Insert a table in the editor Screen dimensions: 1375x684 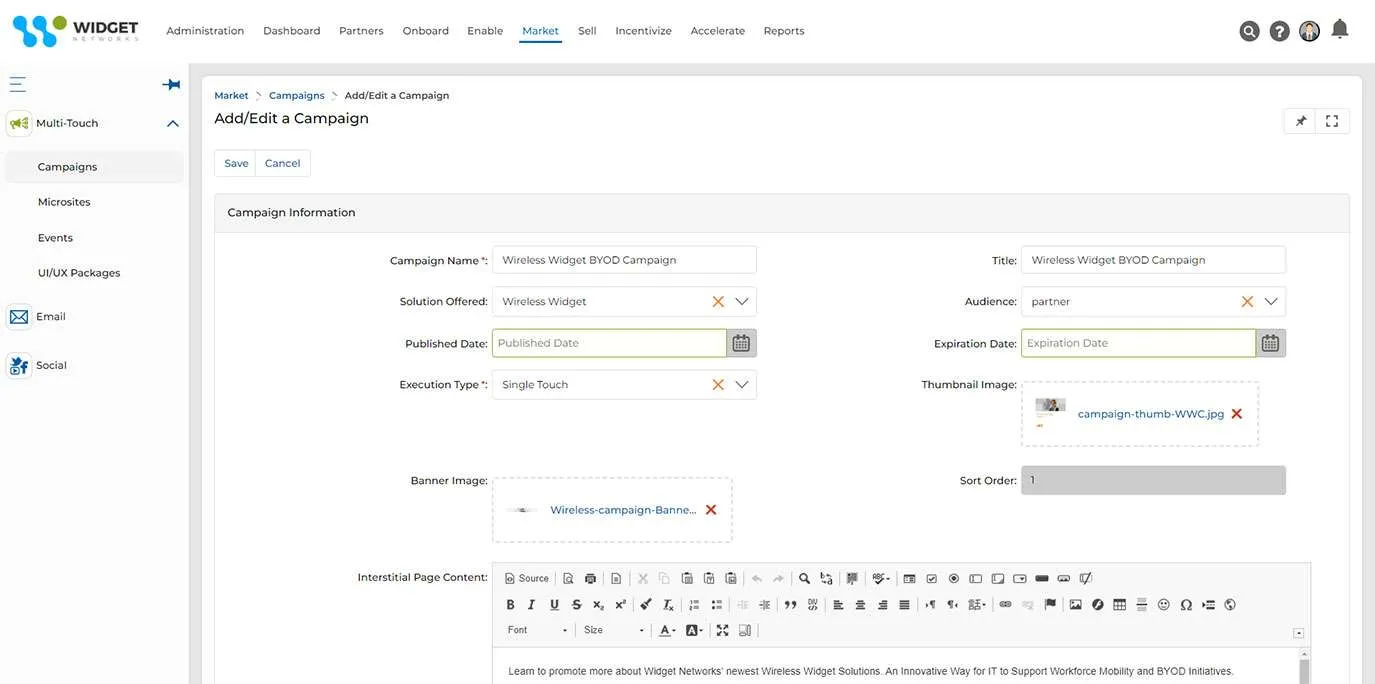(1119, 605)
